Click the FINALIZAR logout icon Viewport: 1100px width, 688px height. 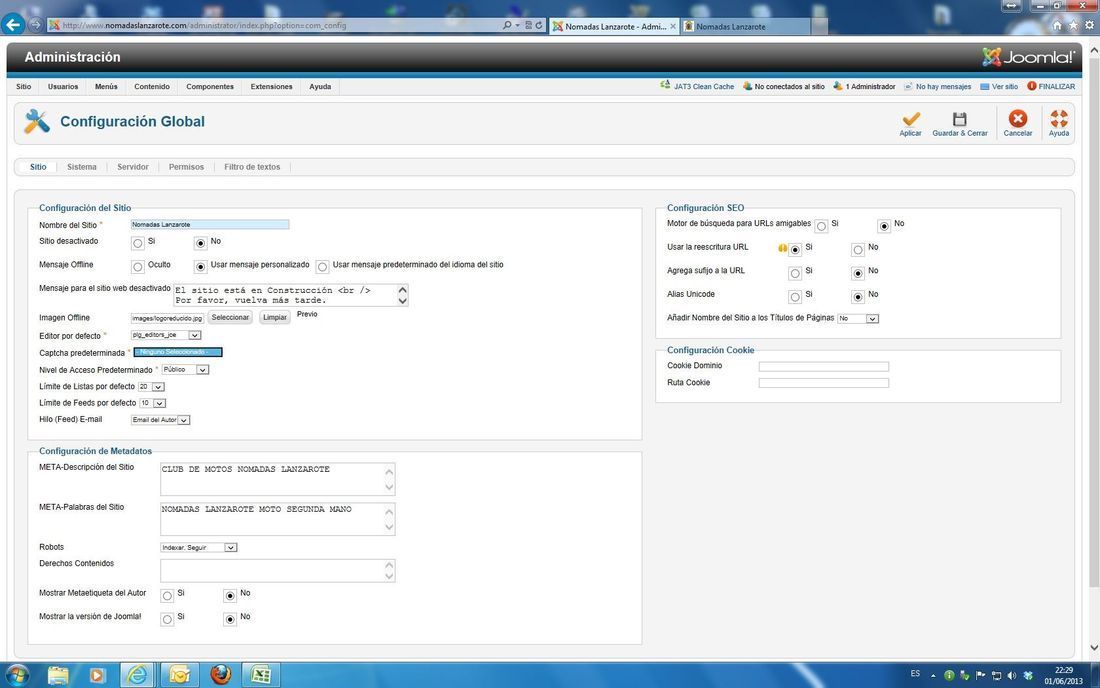point(1031,86)
